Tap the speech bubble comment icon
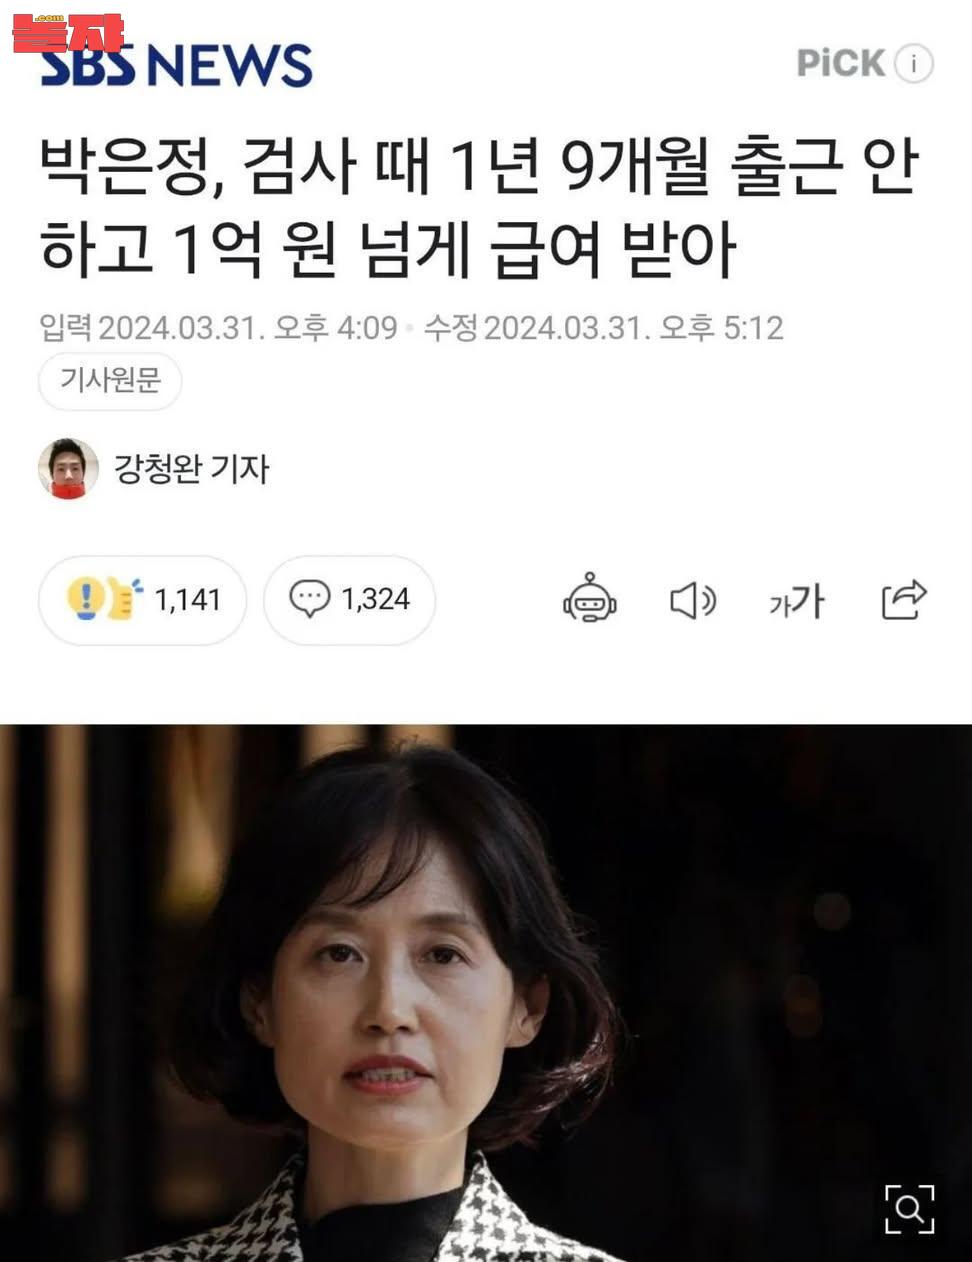972x1262 pixels. (x=309, y=598)
